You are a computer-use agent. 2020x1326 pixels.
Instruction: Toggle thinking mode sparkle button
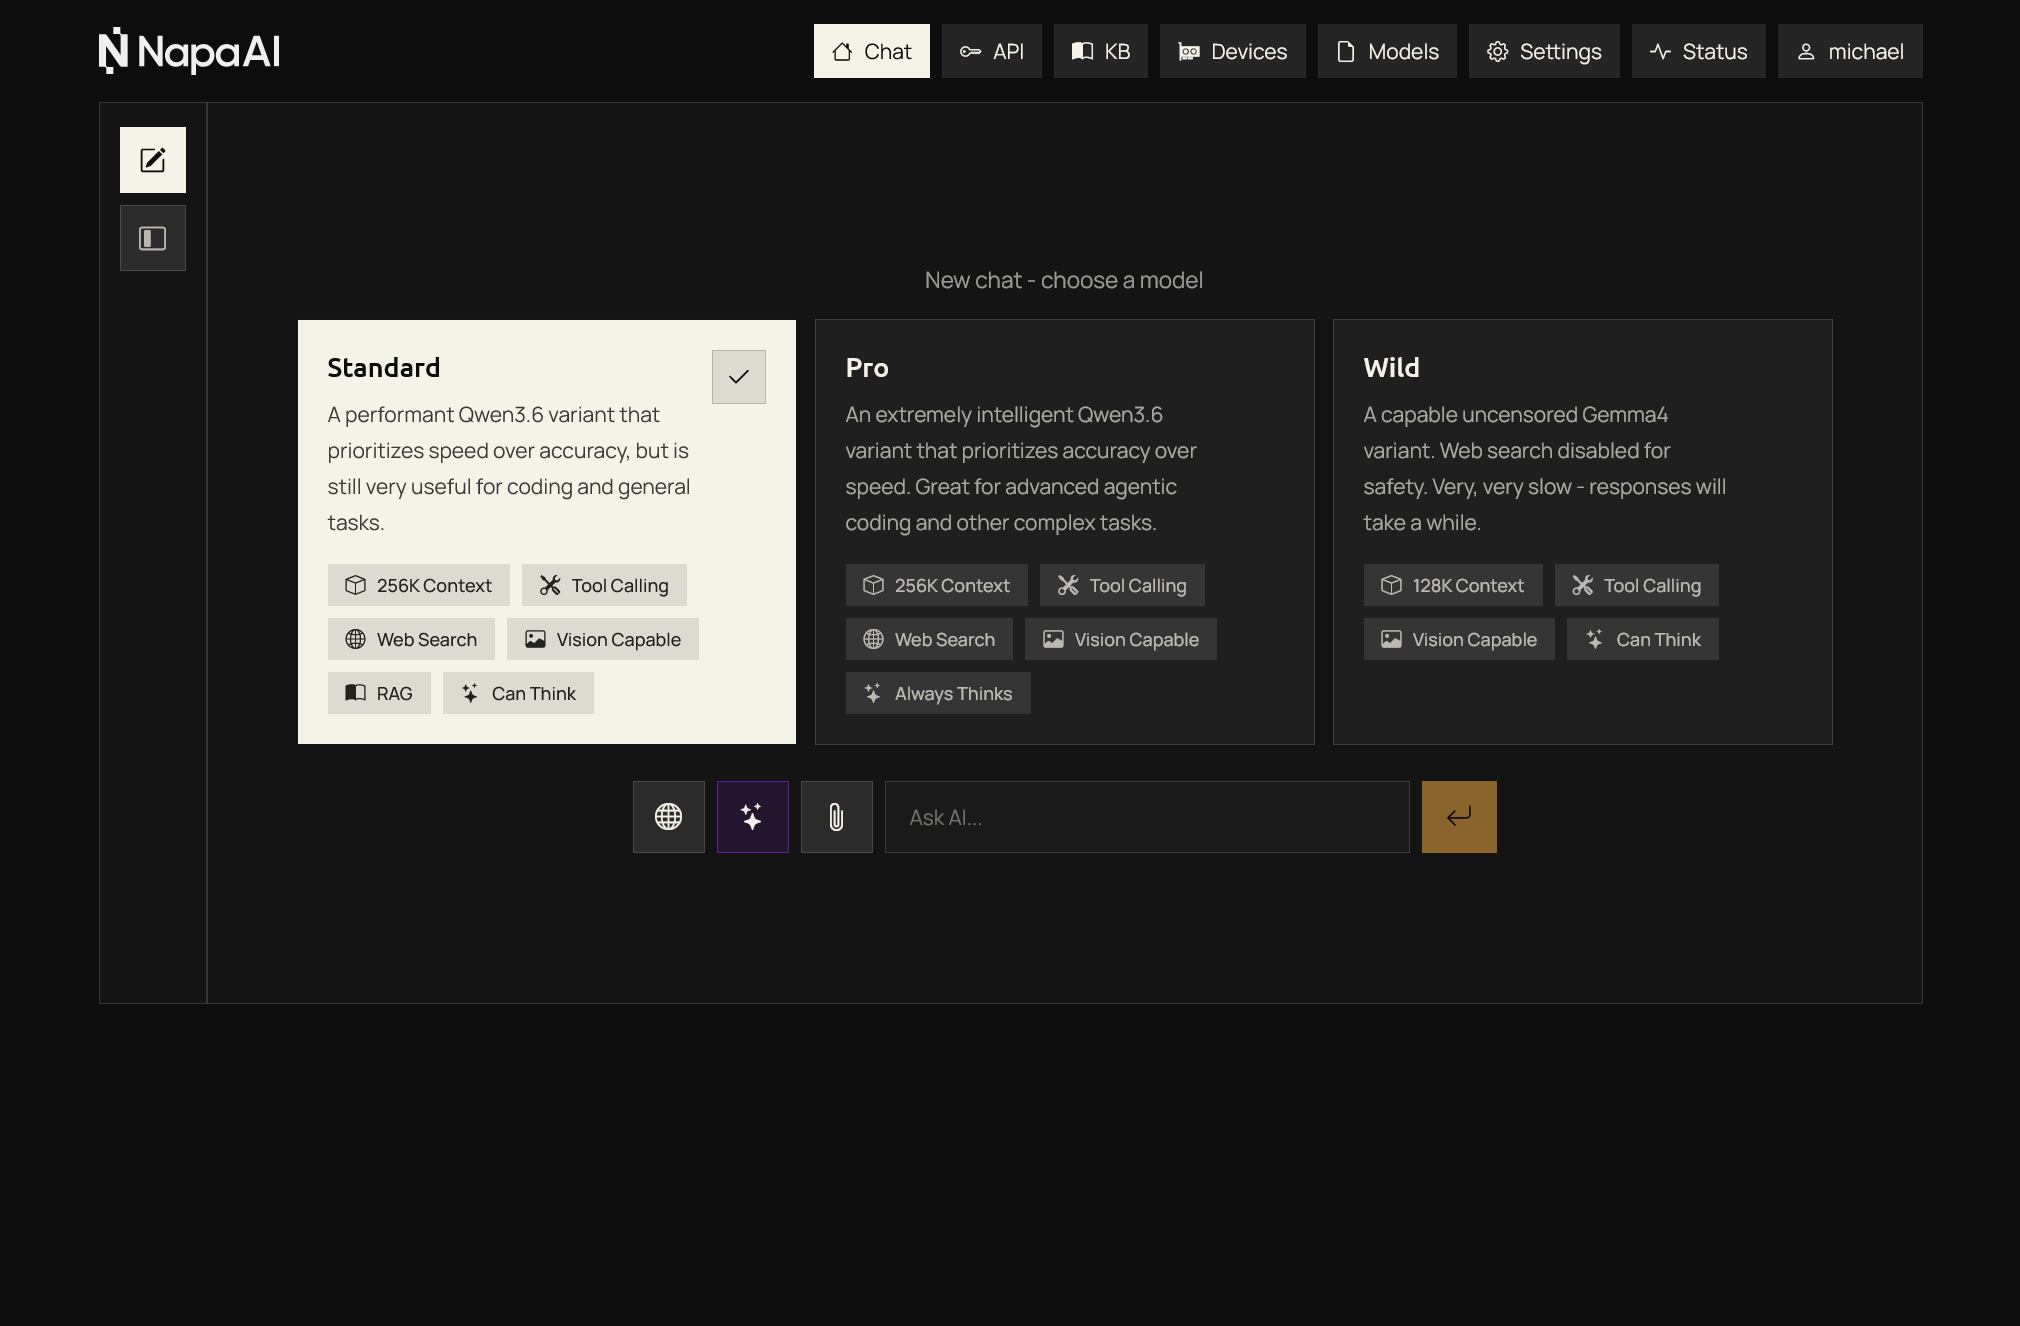click(753, 817)
